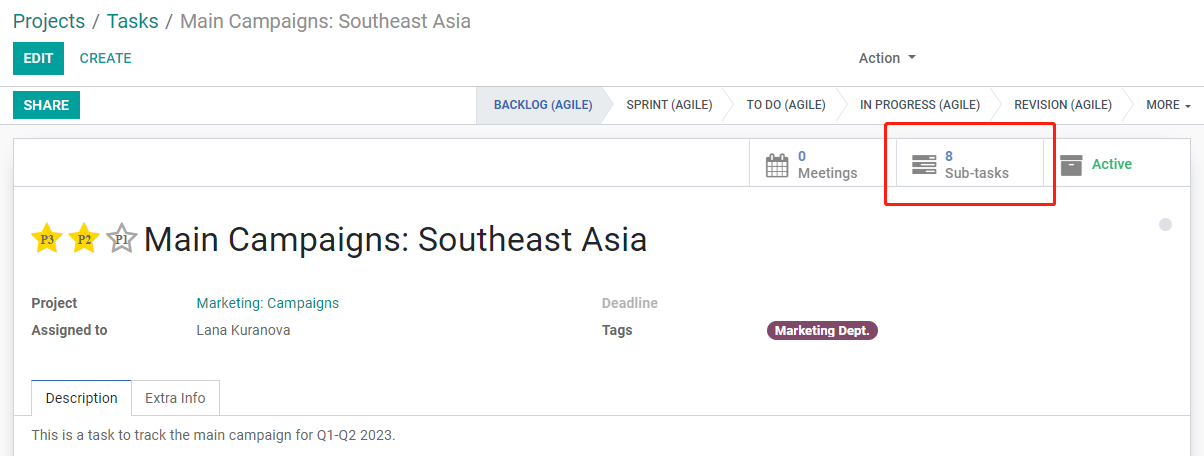Click the Marketing Dept. tag

tap(822, 330)
